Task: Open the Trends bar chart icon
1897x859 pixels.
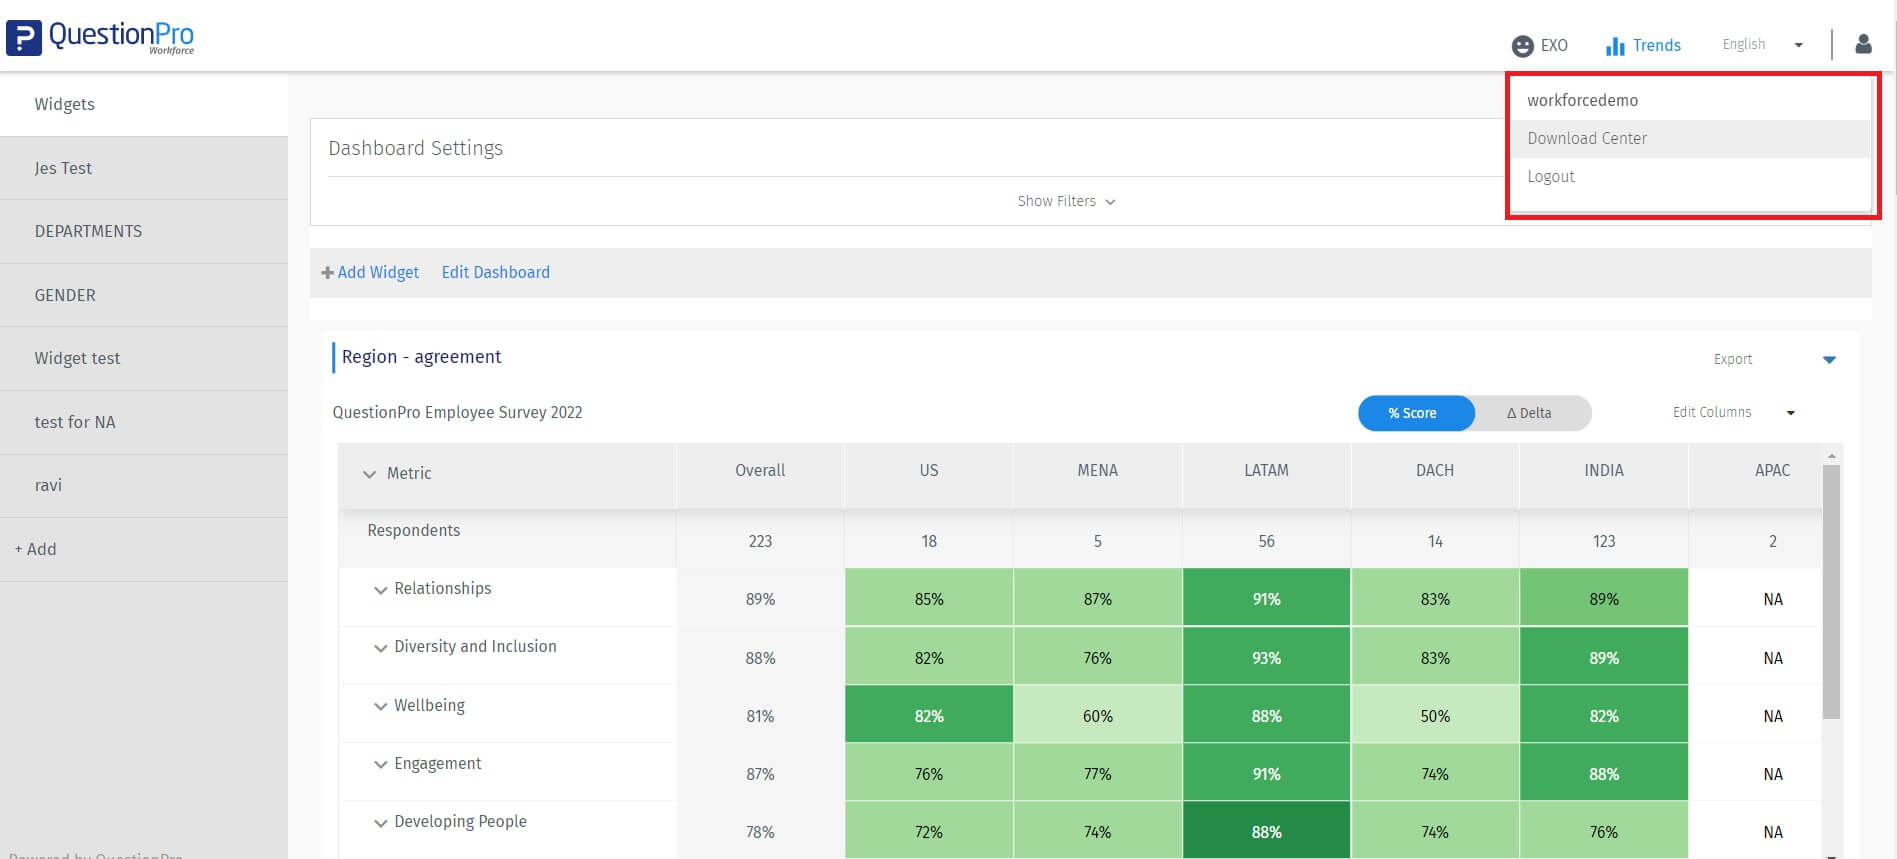Action: (x=1614, y=46)
